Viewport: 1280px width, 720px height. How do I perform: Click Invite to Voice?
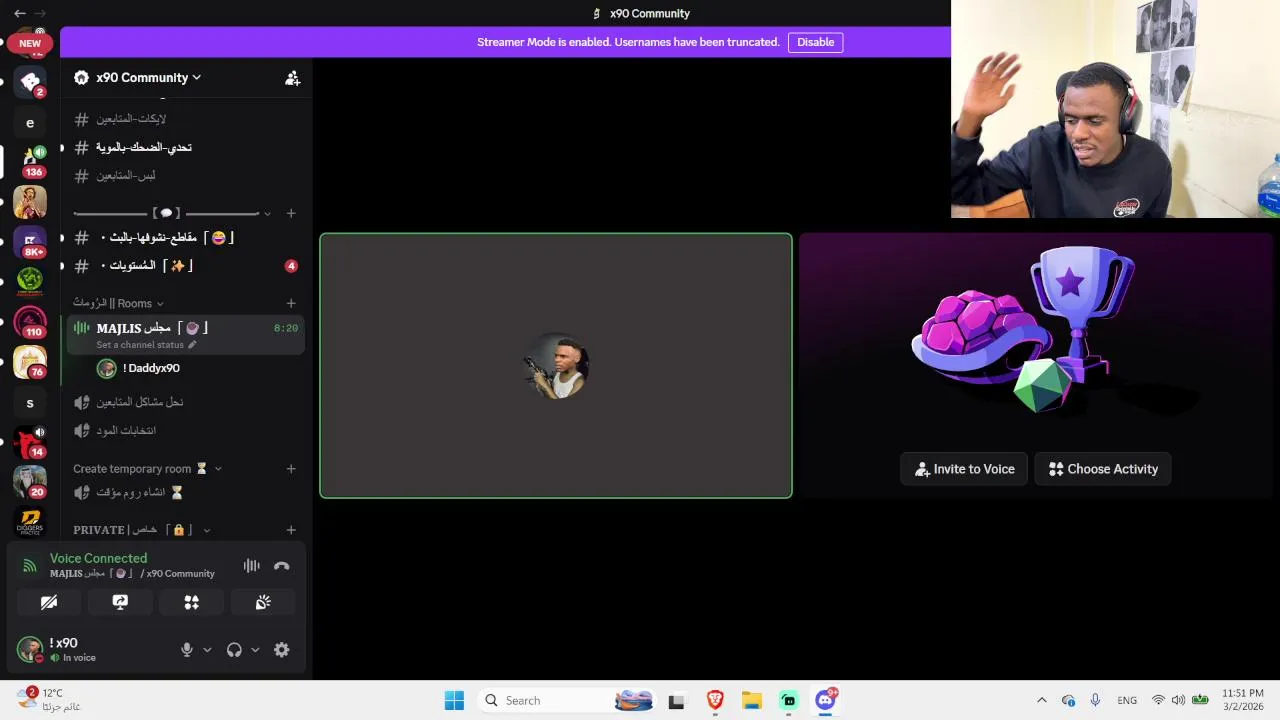[964, 469]
